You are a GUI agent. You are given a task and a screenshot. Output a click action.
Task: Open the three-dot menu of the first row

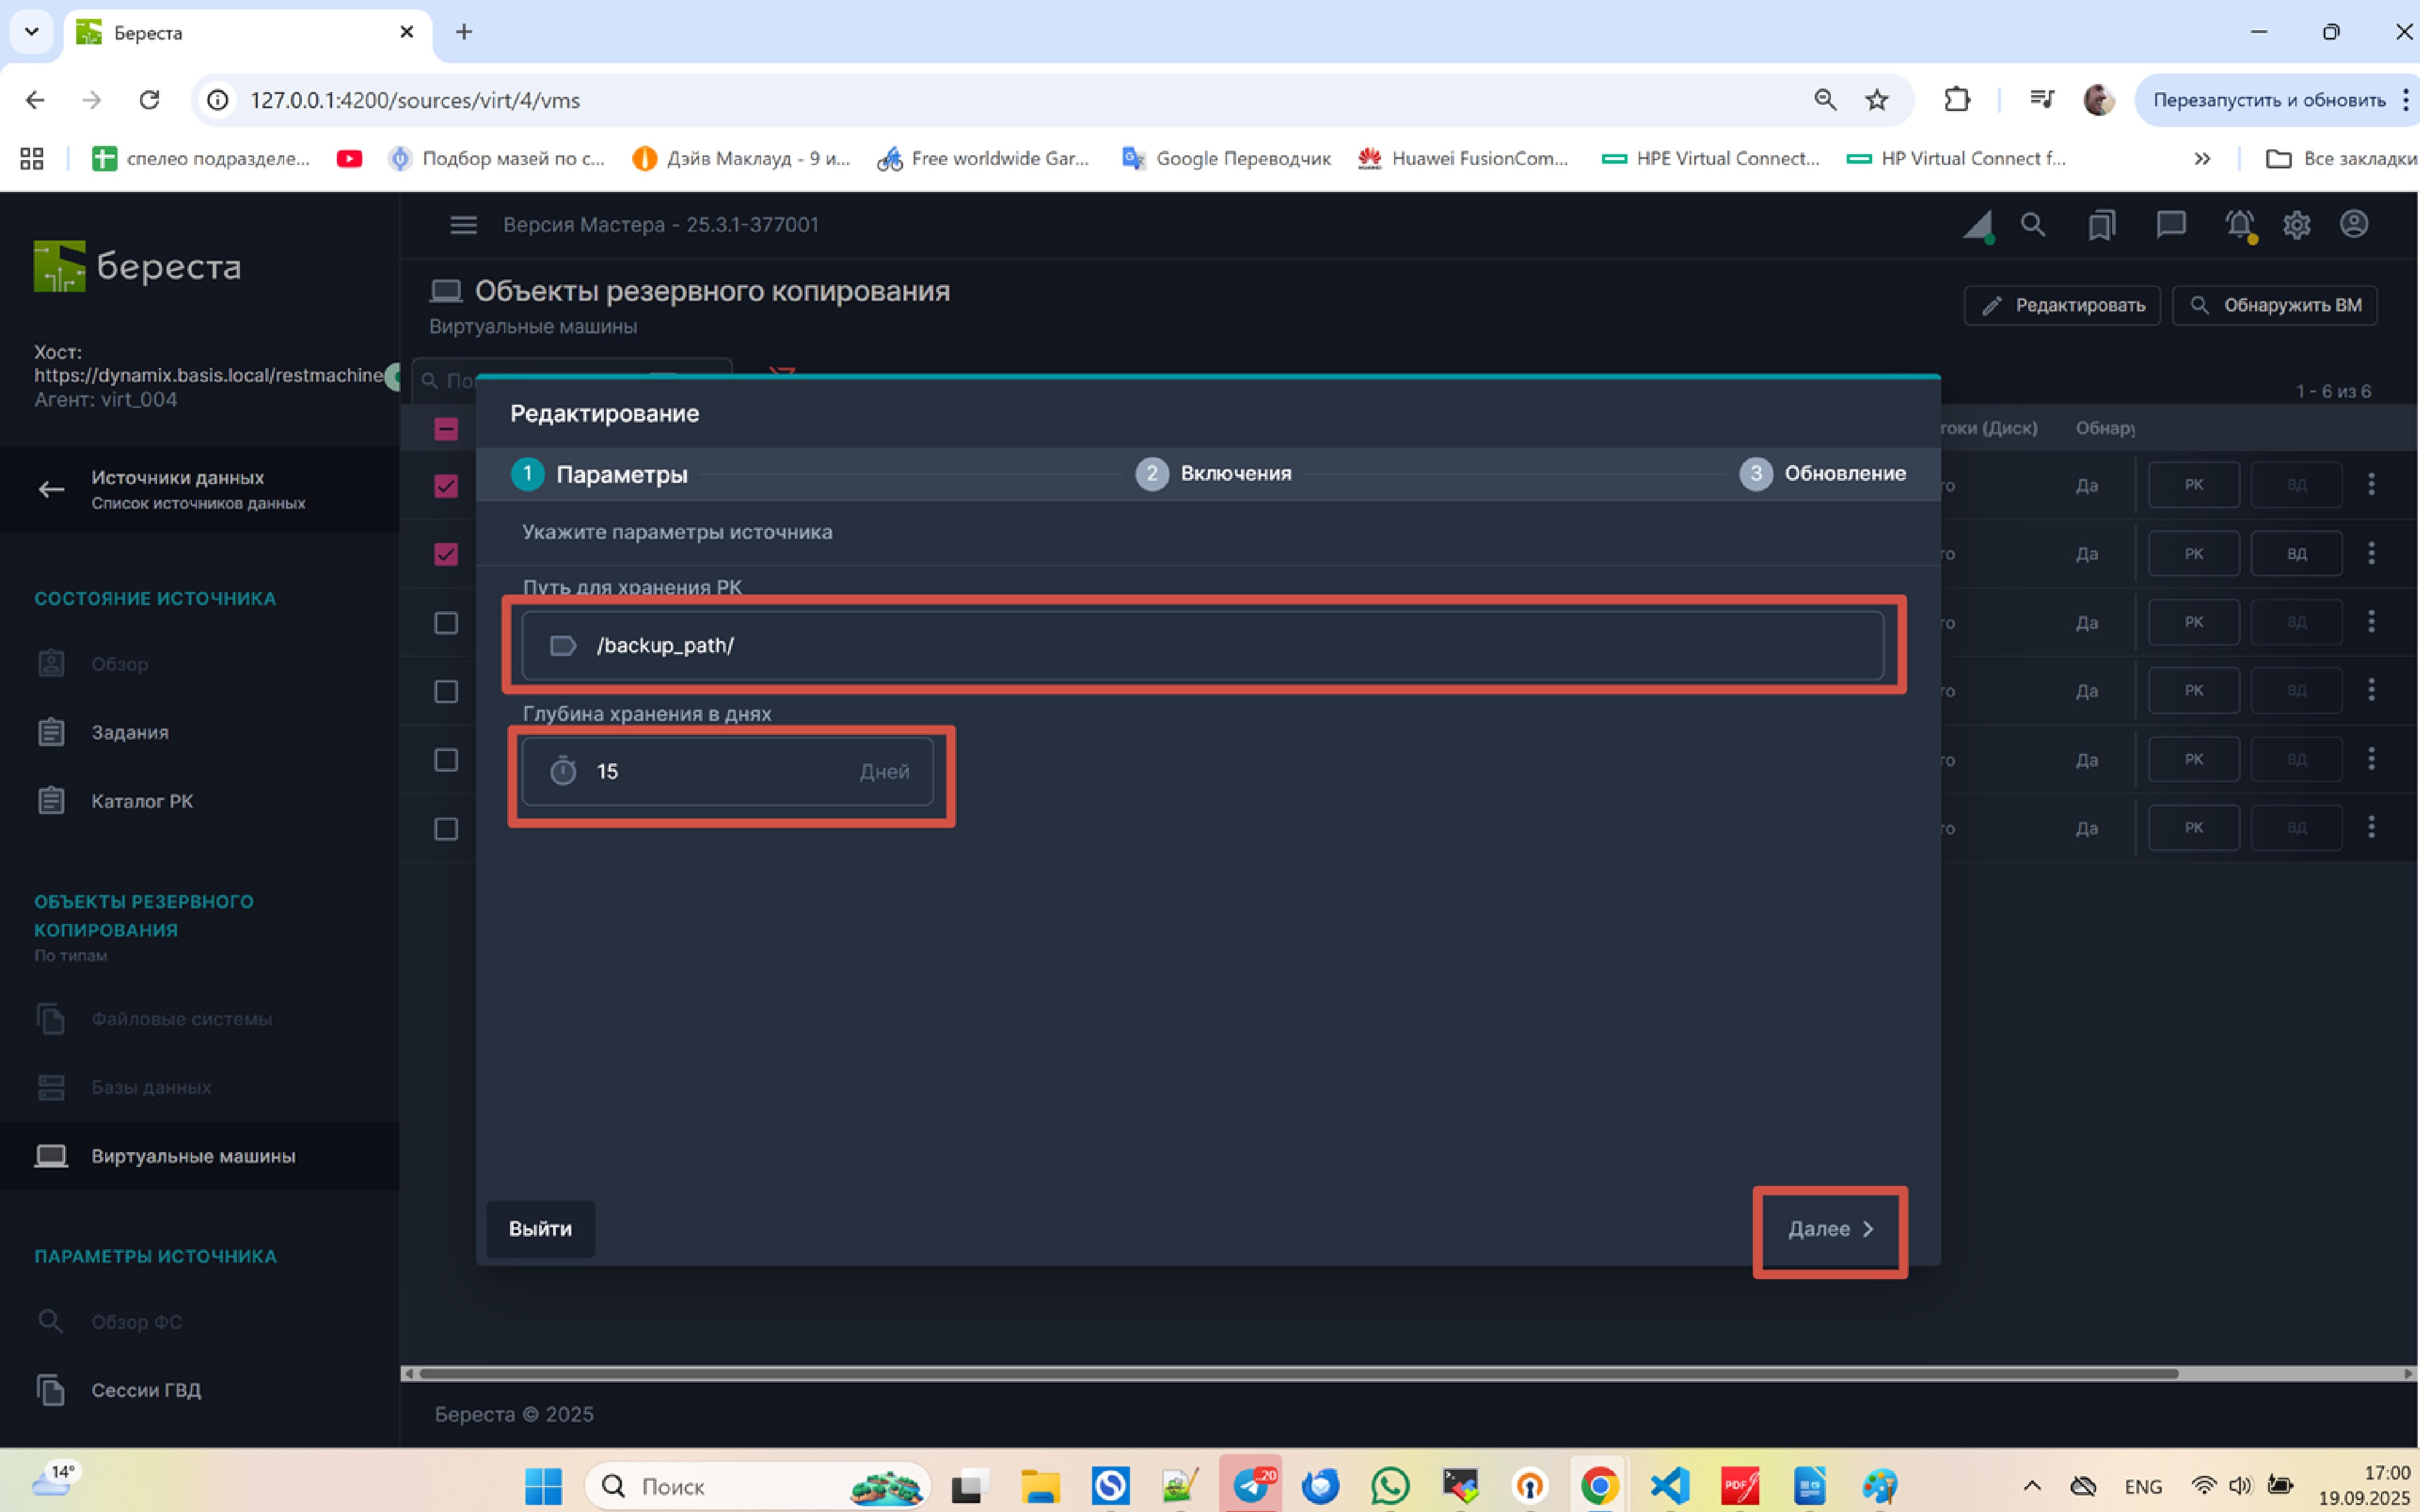[2371, 485]
